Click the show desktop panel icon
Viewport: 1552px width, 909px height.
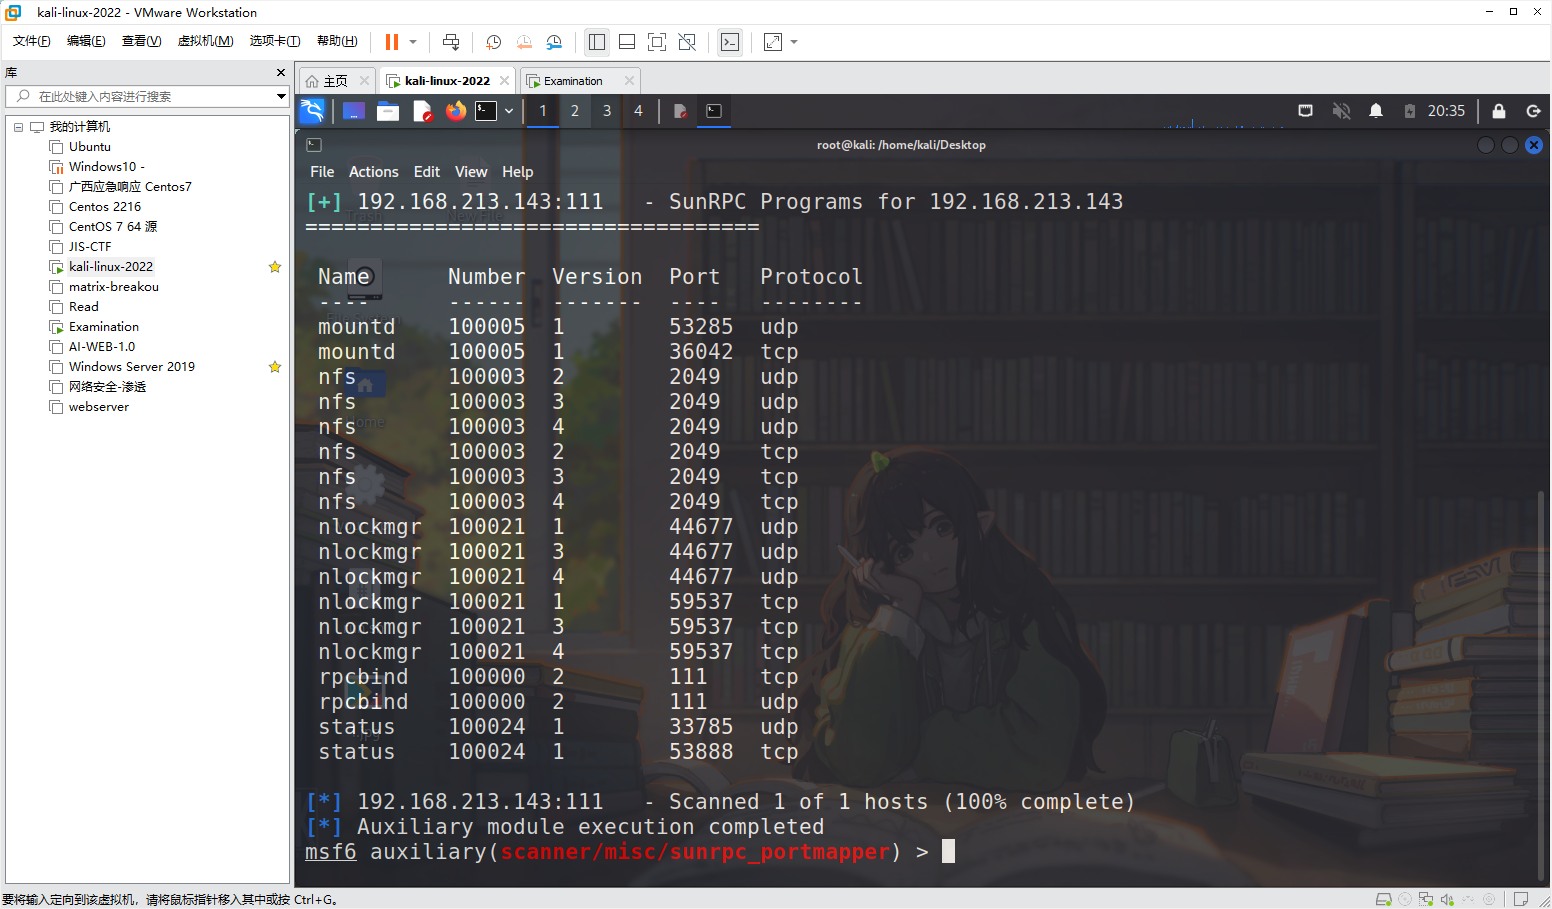(x=354, y=111)
